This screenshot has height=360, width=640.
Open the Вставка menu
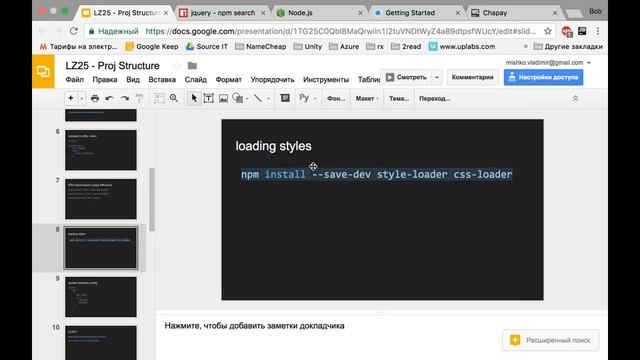pyautogui.click(x=162, y=80)
